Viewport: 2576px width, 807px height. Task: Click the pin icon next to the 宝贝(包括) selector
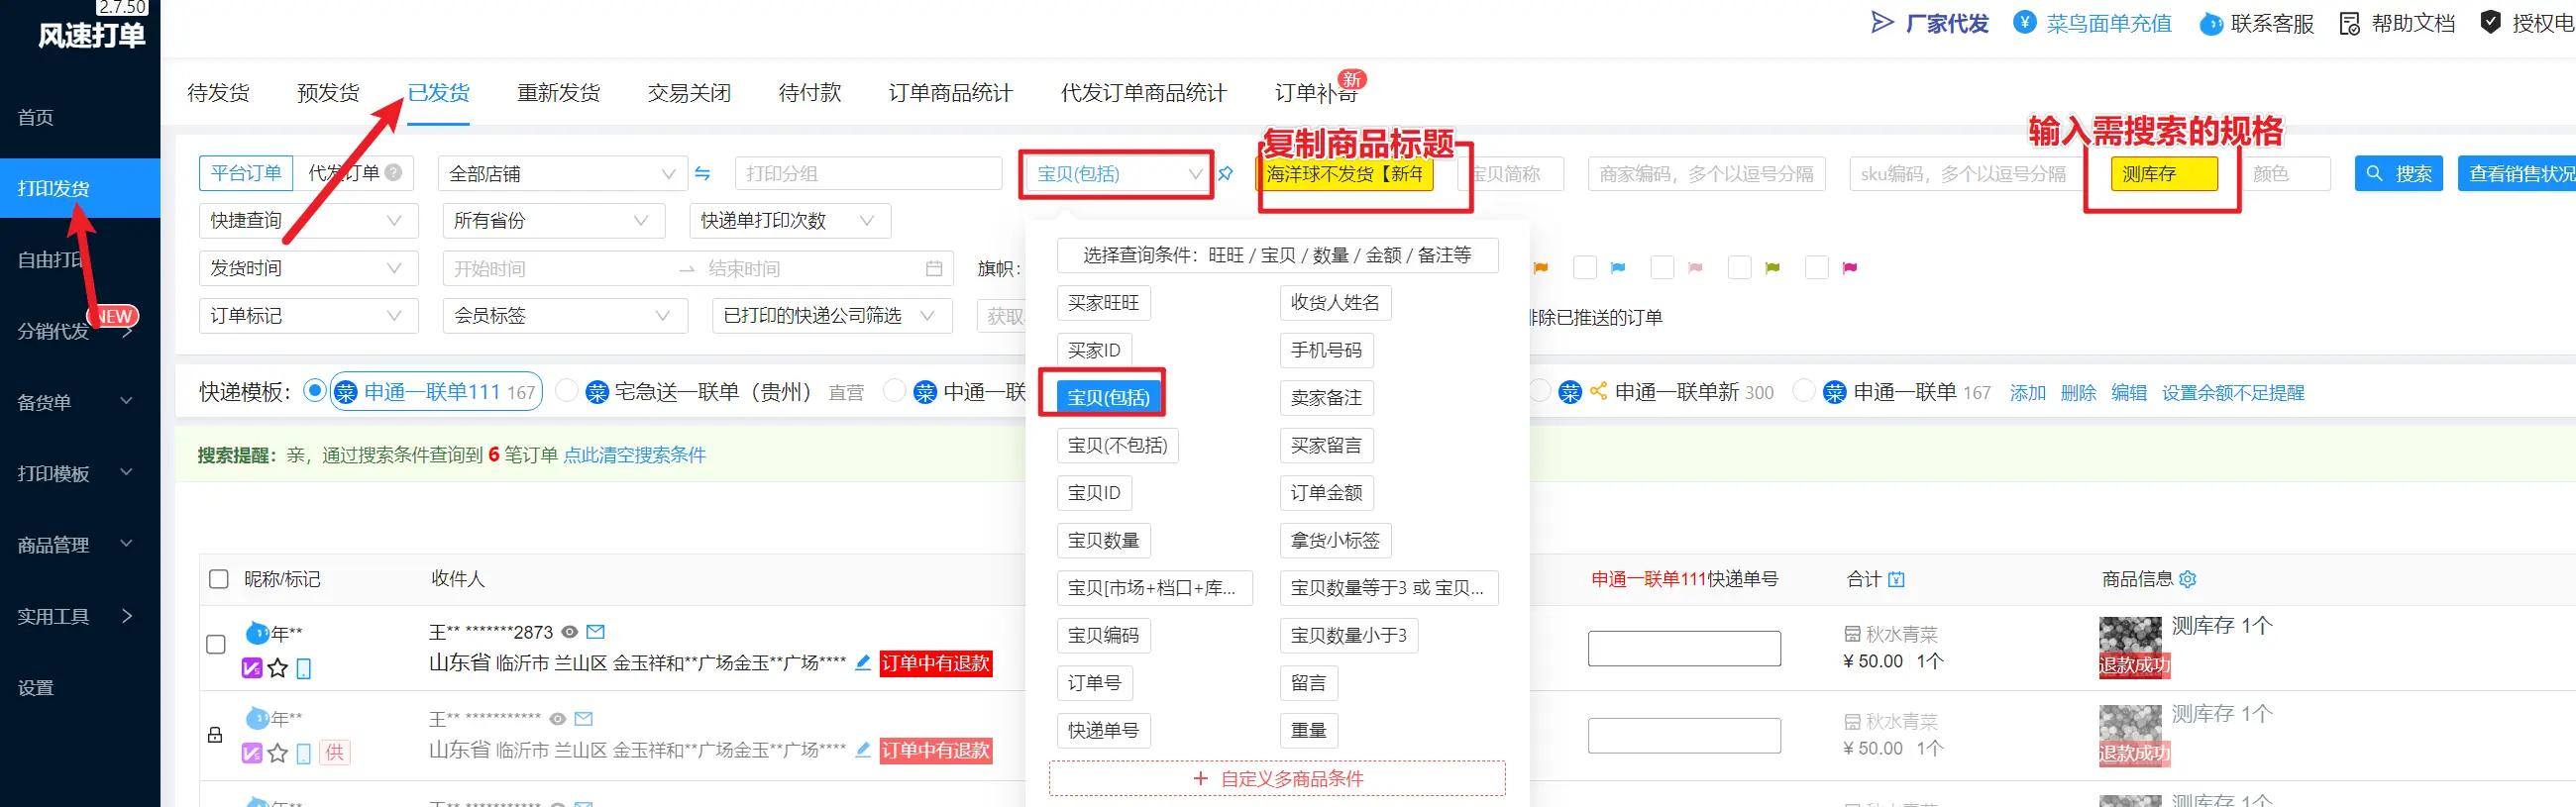tap(1225, 174)
